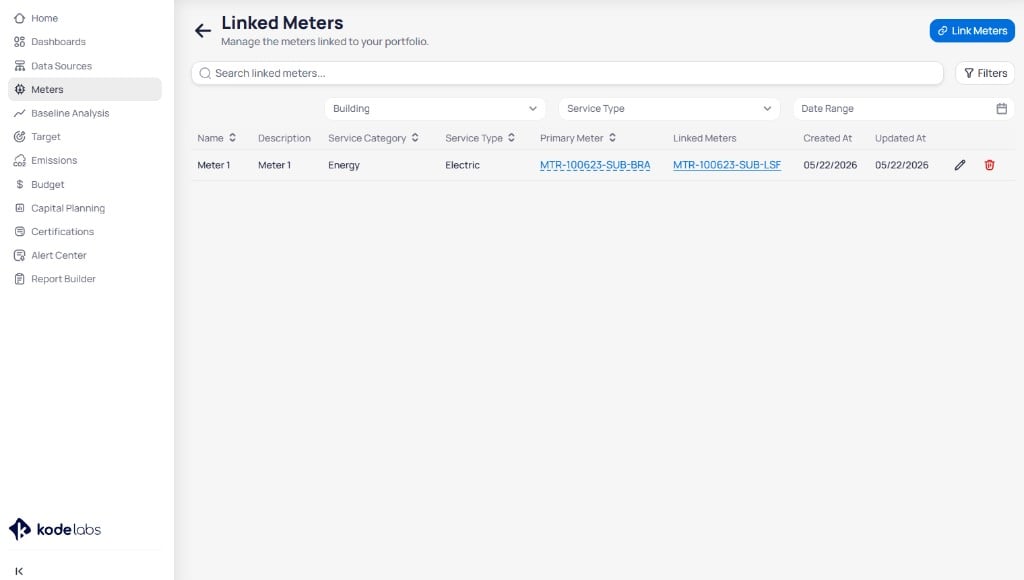Click the Data Sources icon
The image size is (1024, 580).
[x=20, y=66]
